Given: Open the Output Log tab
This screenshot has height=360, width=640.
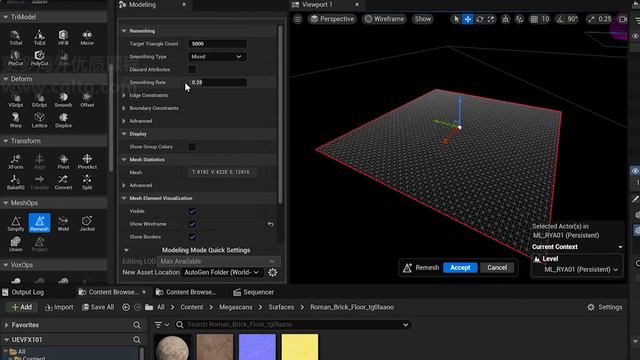Looking at the screenshot, I should click(x=23, y=292).
